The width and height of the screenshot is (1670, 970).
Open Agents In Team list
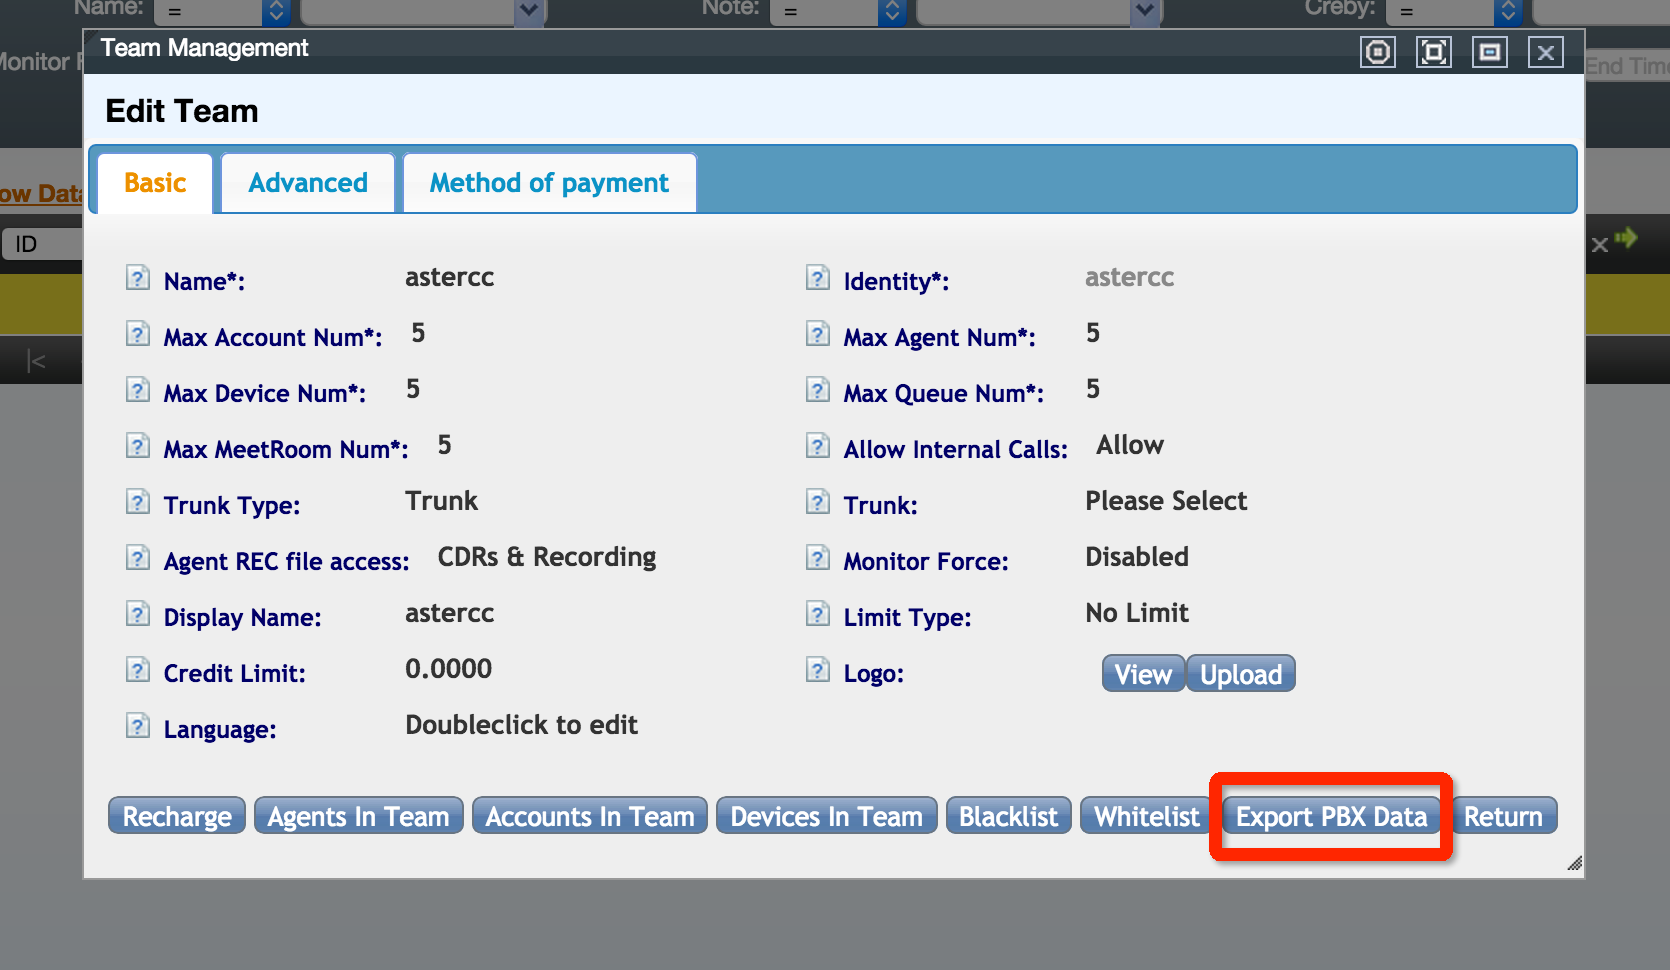click(x=358, y=816)
